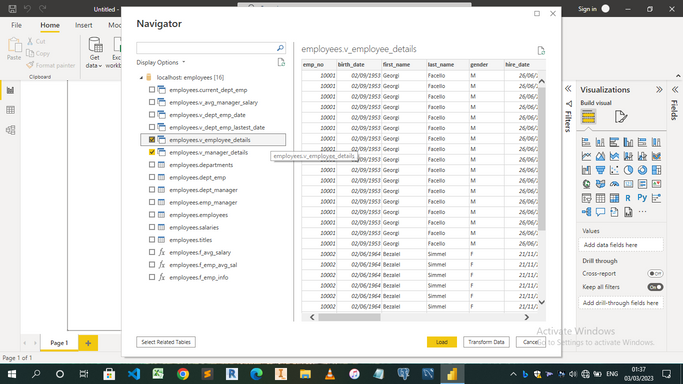Expand the Fields pane
683x384 pixels.
(x=675, y=90)
